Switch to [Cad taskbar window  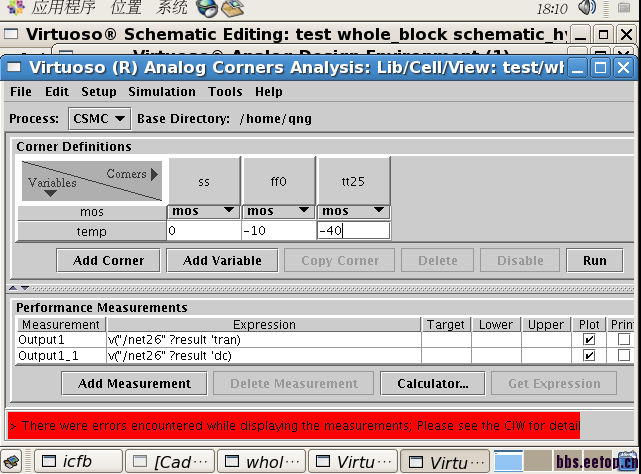[x=170, y=462]
